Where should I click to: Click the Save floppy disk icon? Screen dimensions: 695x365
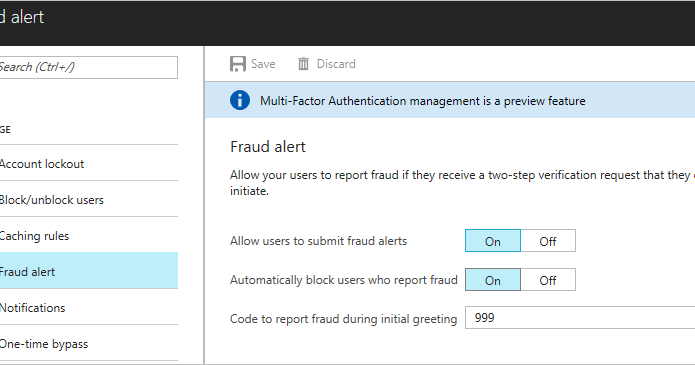[238, 64]
